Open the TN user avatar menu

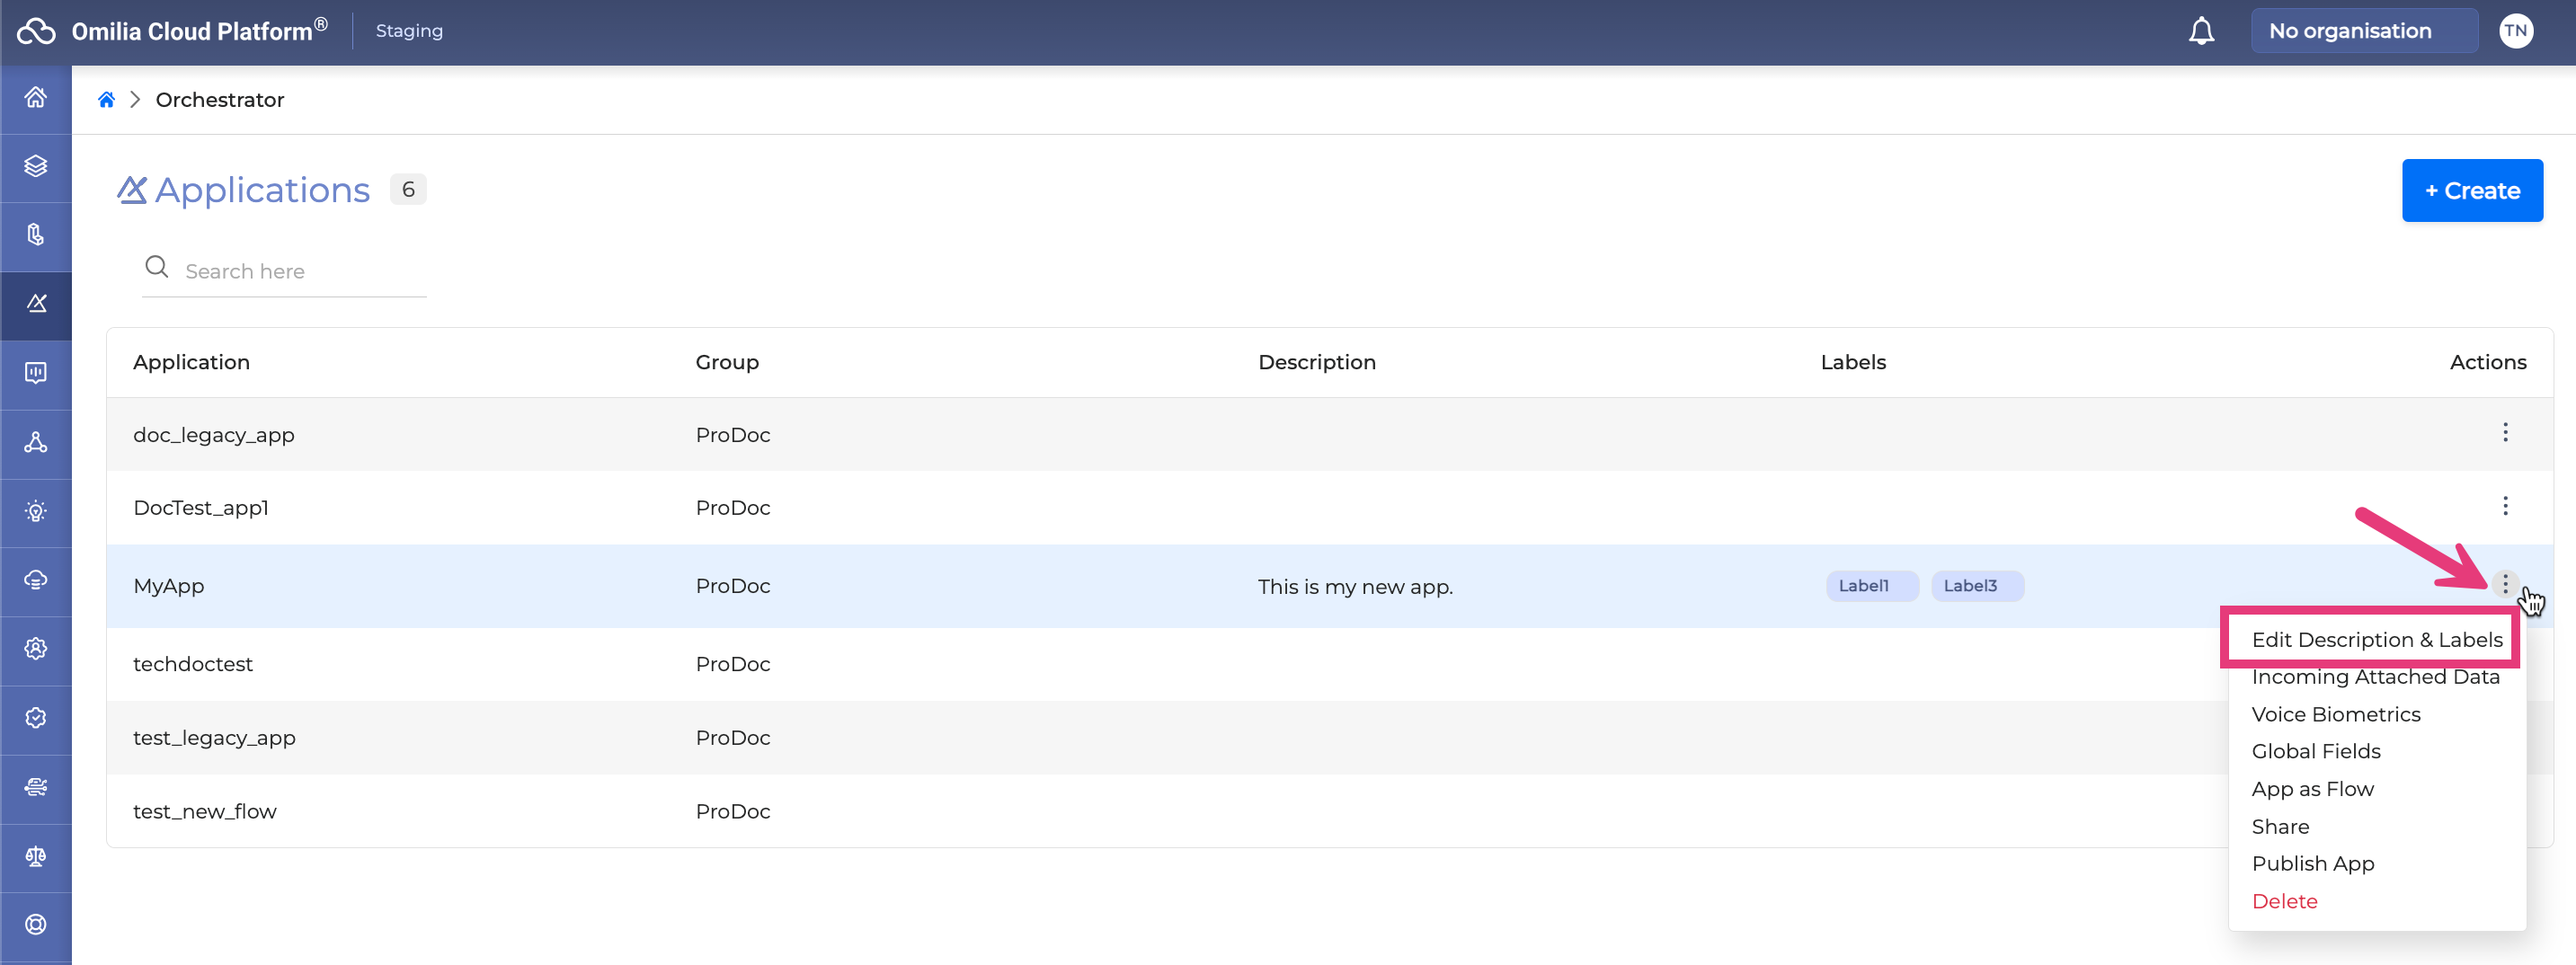pyautogui.click(x=2516, y=31)
